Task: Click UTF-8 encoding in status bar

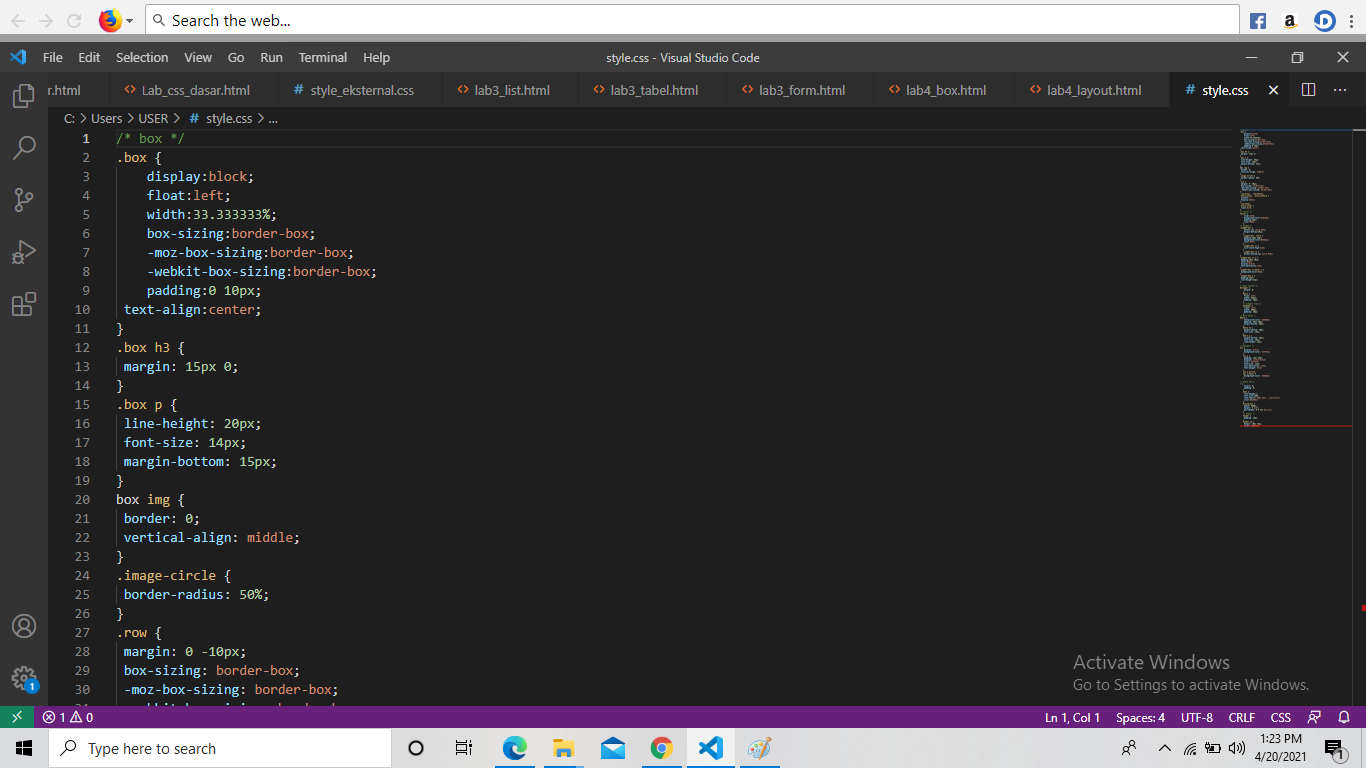Action: pyautogui.click(x=1196, y=717)
